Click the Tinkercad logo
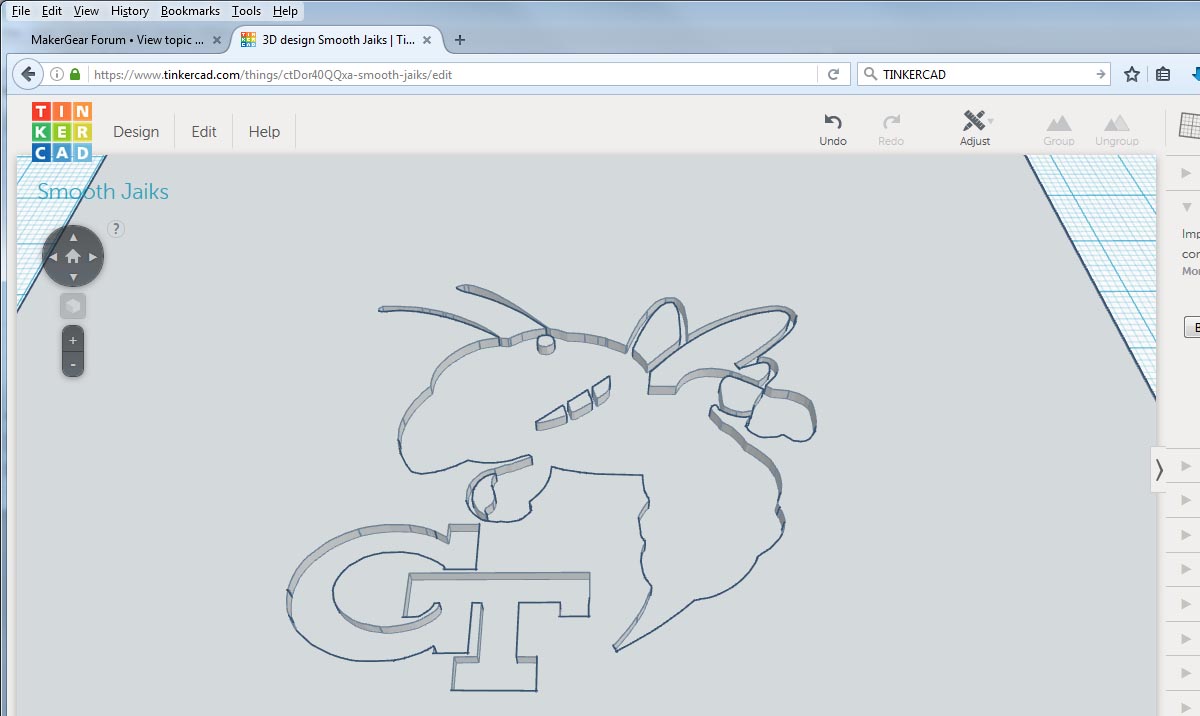The width and height of the screenshot is (1200, 716). pyautogui.click(x=61, y=132)
